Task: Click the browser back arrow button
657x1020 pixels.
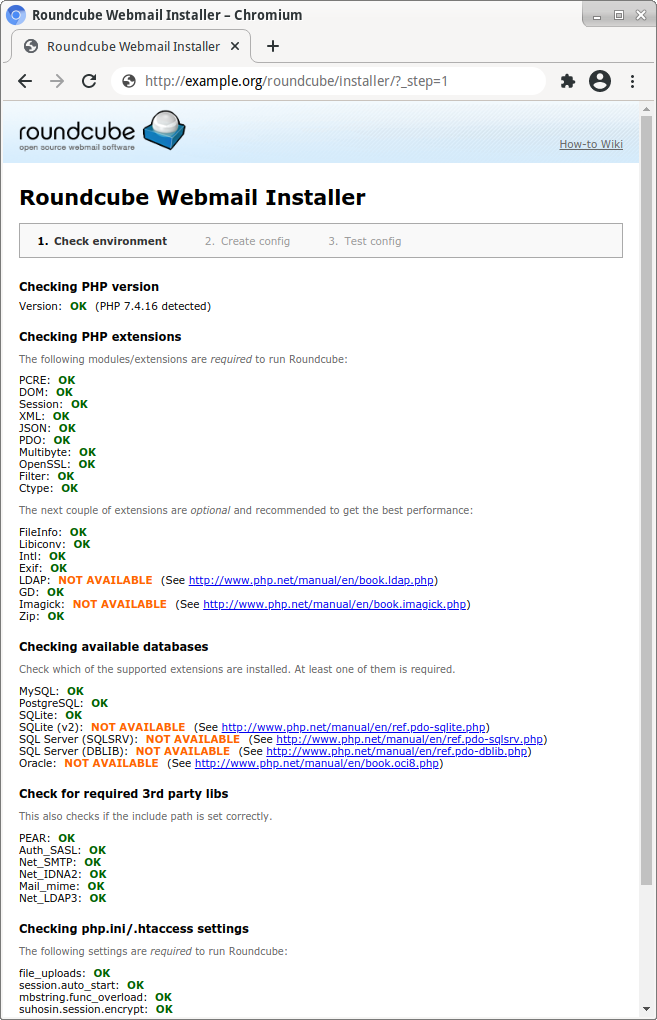Action: pos(25,81)
